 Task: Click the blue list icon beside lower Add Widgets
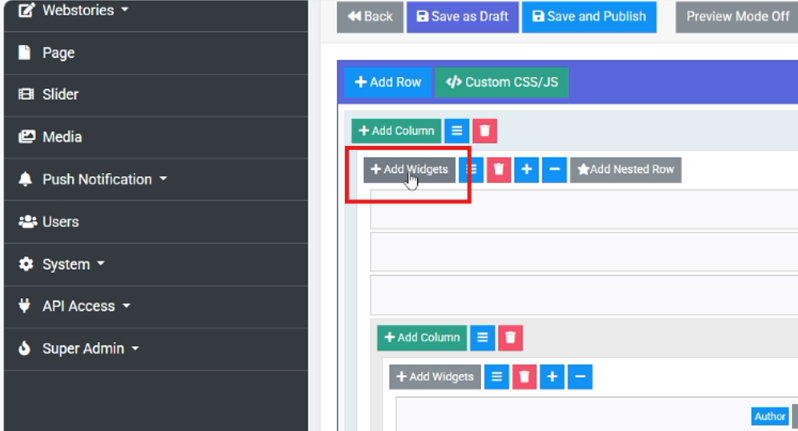(496, 377)
